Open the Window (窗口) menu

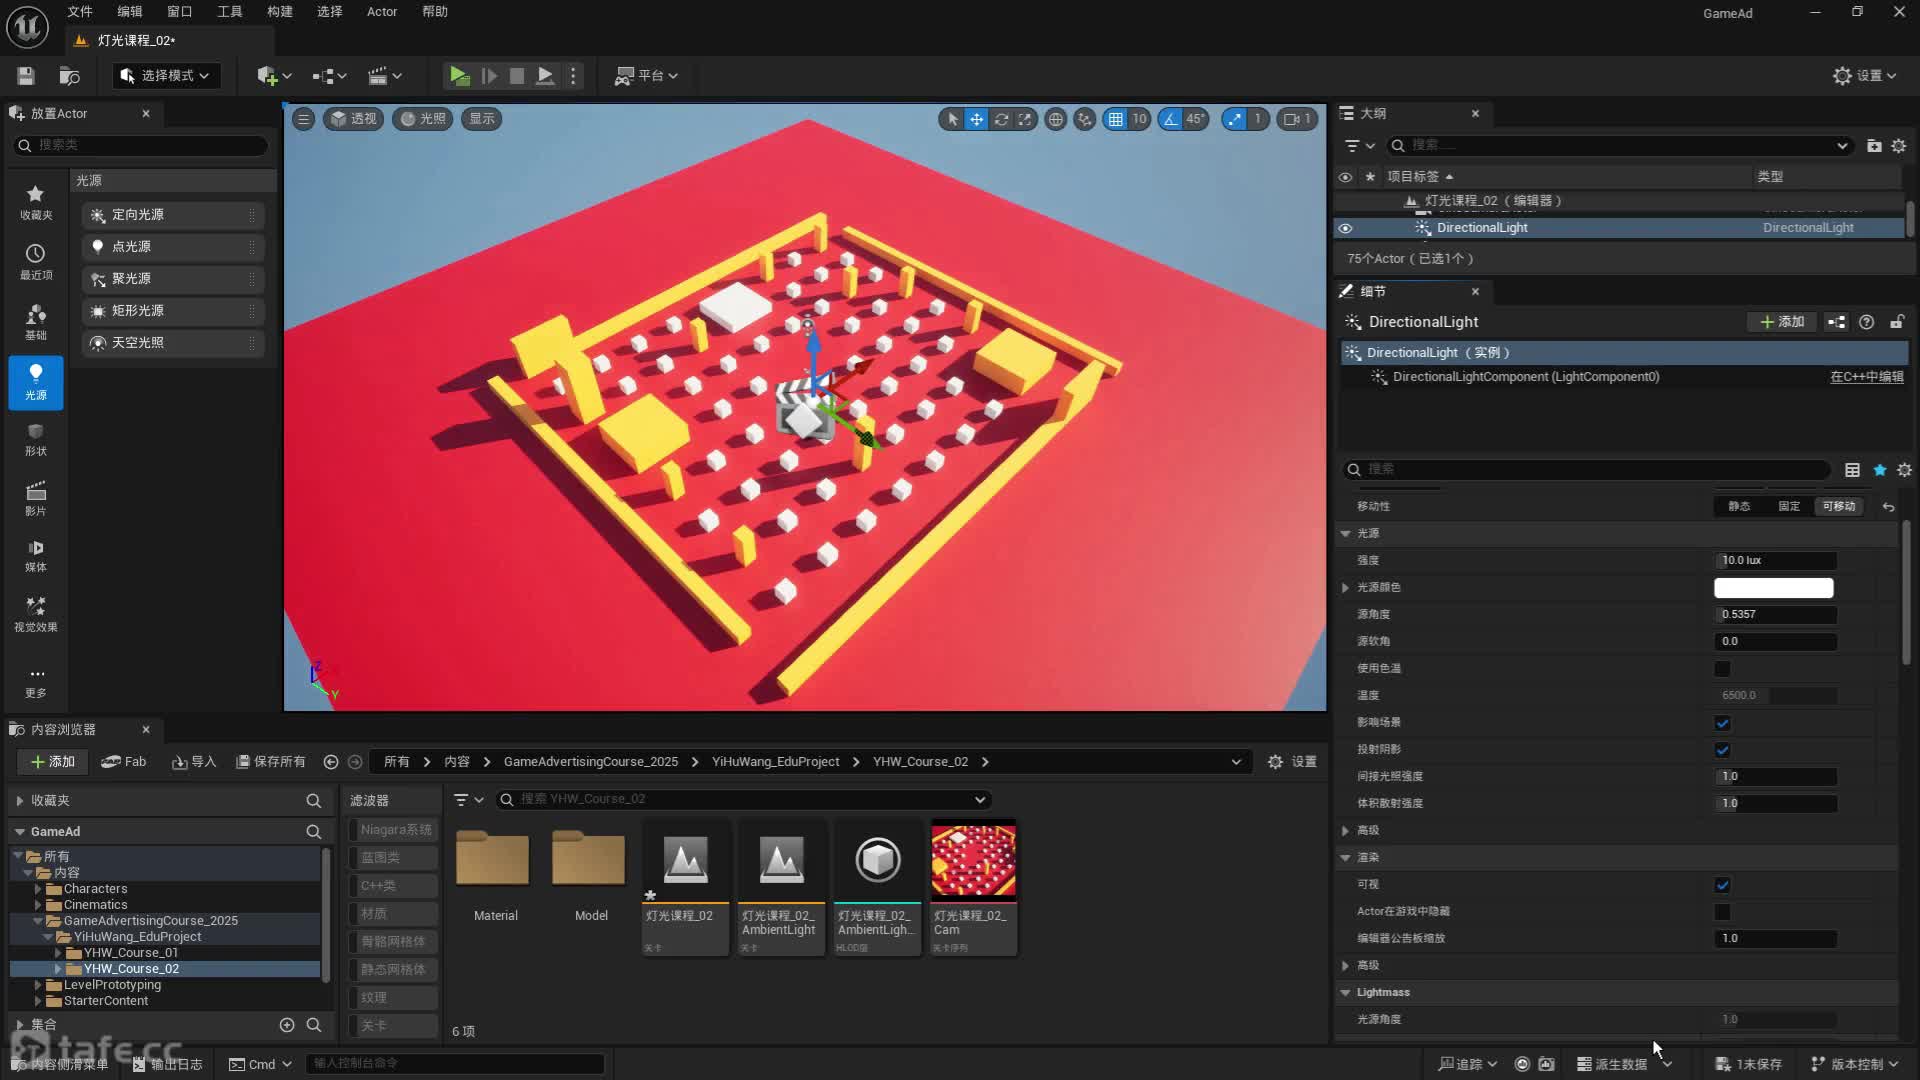pos(180,12)
